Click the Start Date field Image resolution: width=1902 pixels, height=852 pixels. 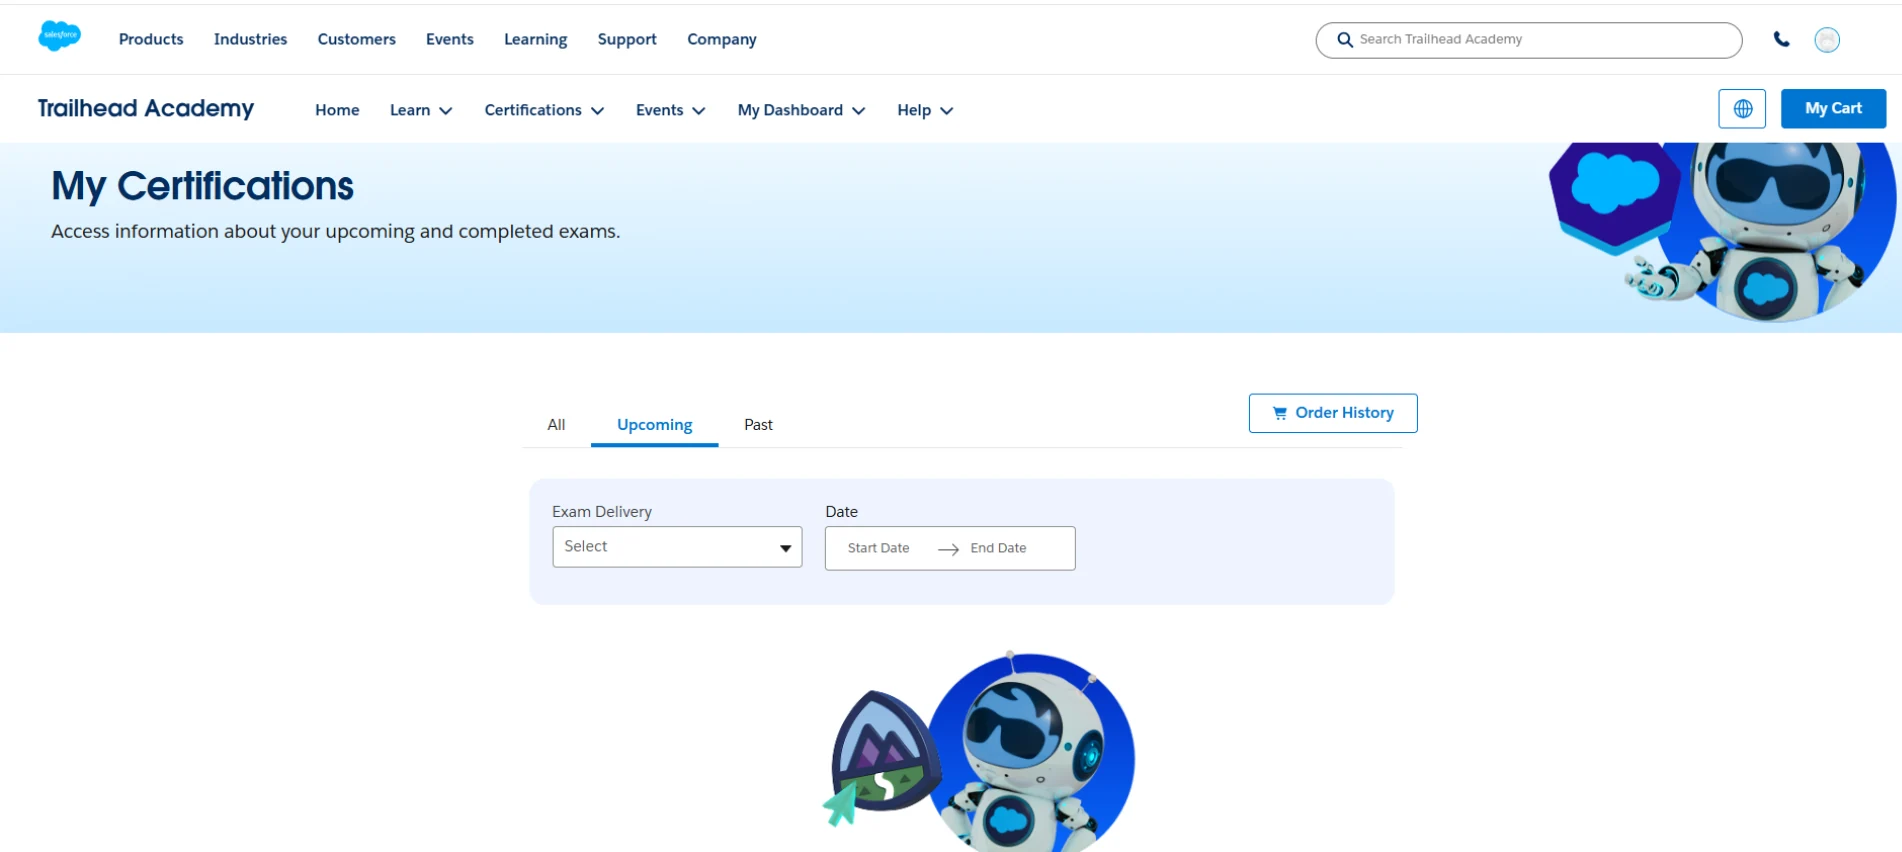pyautogui.click(x=879, y=548)
